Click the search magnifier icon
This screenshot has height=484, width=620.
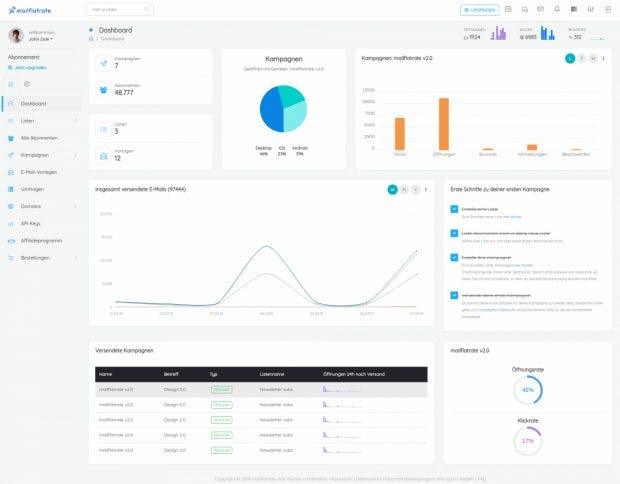coord(147,9)
